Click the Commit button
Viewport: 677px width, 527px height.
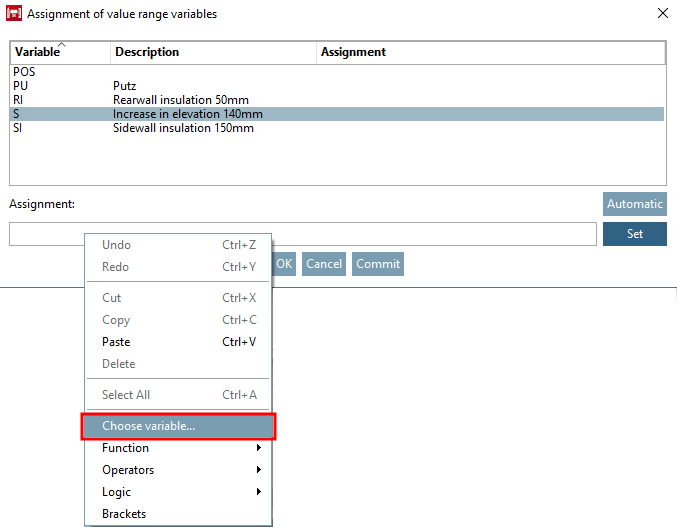[x=378, y=264]
